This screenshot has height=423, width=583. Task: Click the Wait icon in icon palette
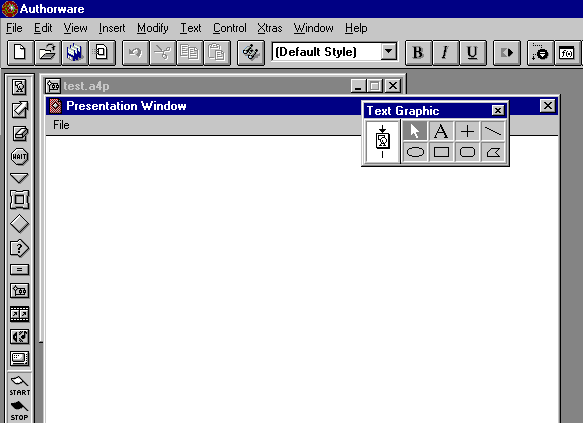click(19, 156)
